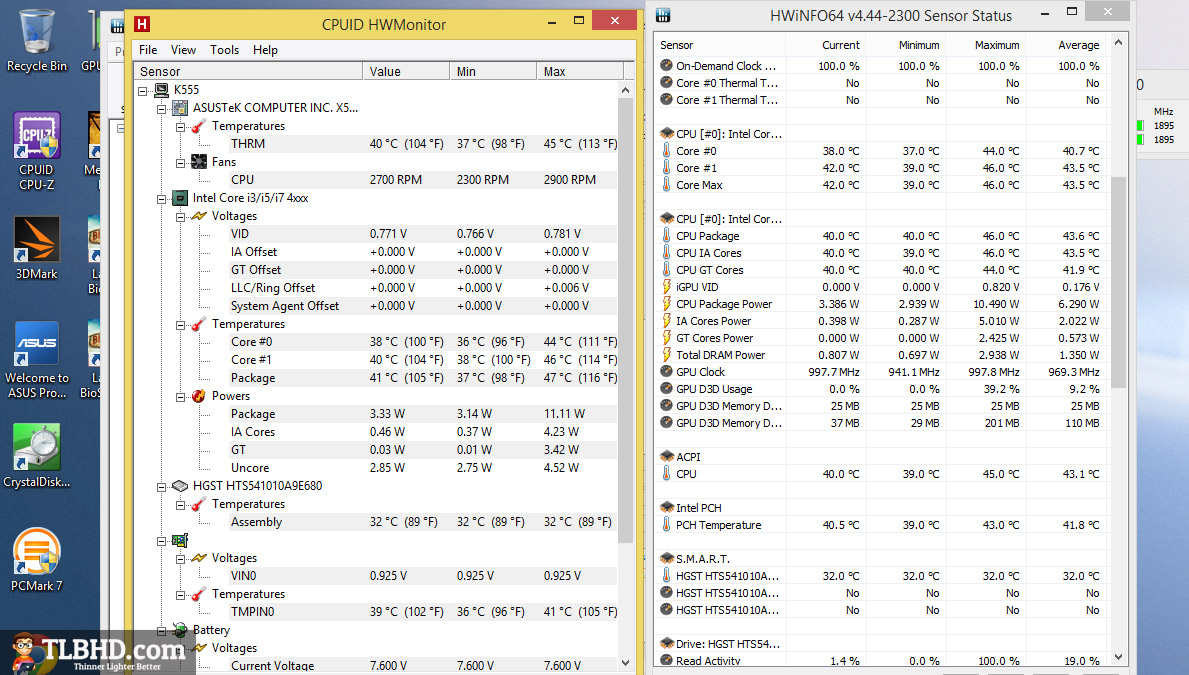Open Tools menu in HWMonitor
The image size is (1189, 675).
pos(224,50)
